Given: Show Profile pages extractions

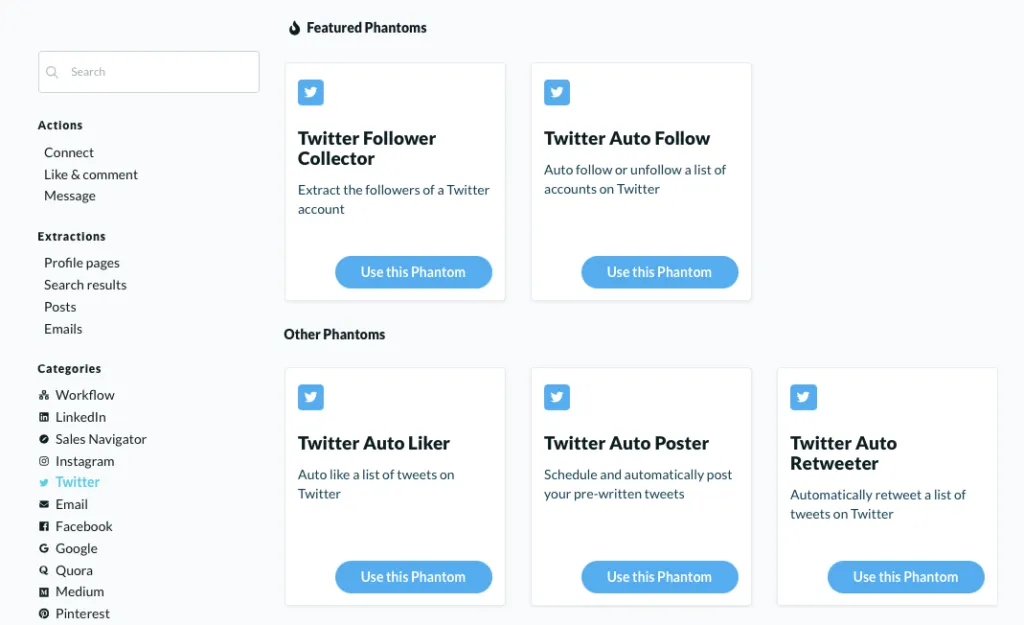Looking at the screenshot, I should coord(82,263).
